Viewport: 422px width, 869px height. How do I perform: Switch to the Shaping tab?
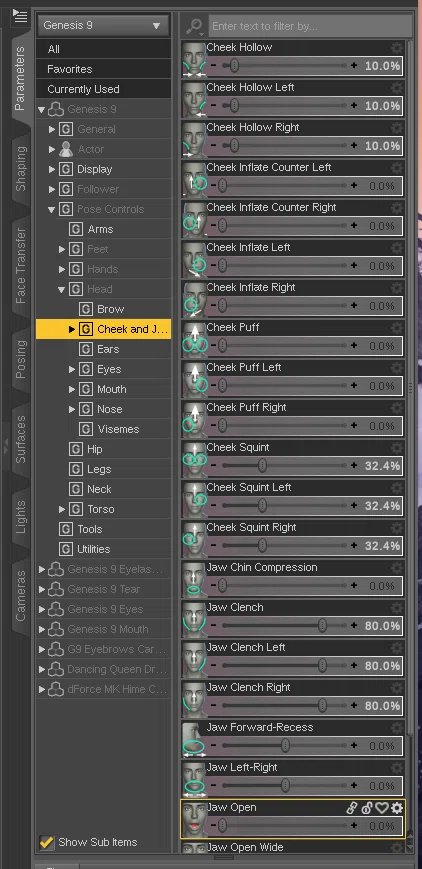(20, 168)
